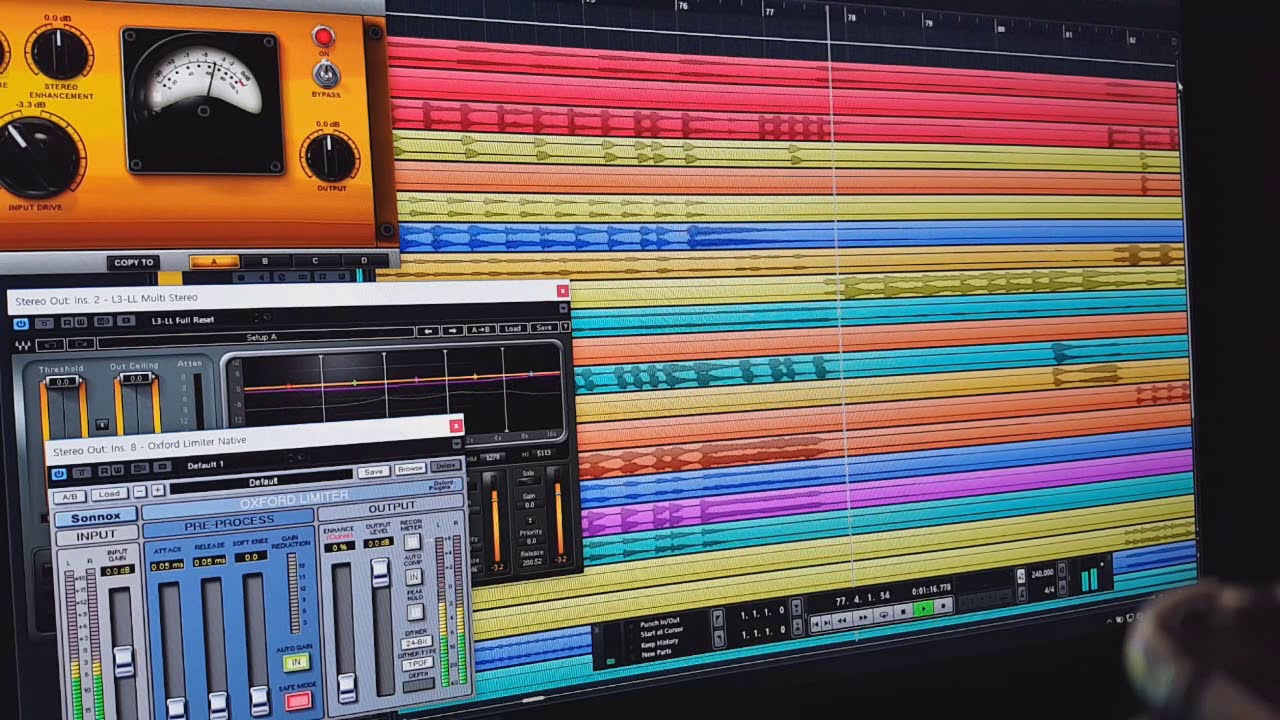This screenshot has height=720, width=1280.
Task: Click the Fast Forward button in transport
Action: (863, 617)
